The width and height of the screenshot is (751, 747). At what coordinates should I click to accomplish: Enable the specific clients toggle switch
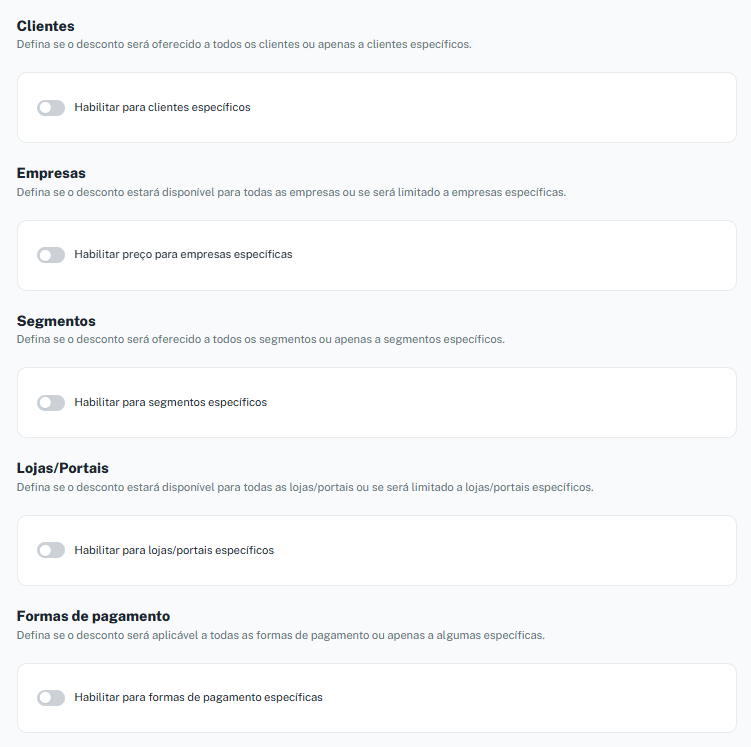point(51,108)
